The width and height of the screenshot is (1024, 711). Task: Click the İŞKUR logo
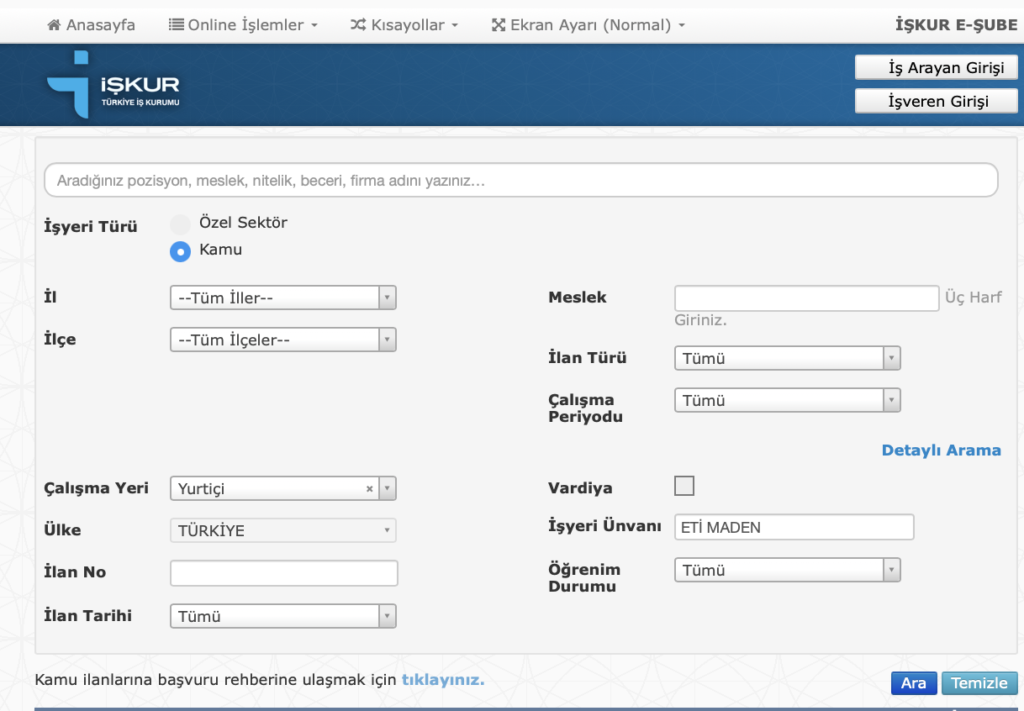point(113,85)
